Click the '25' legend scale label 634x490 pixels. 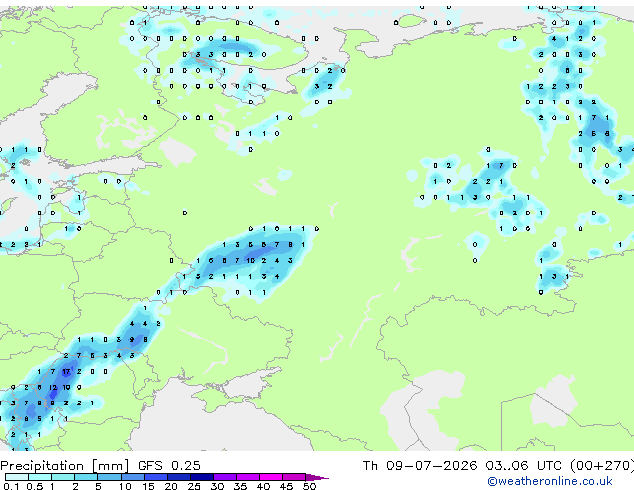[x=194, y=486]
